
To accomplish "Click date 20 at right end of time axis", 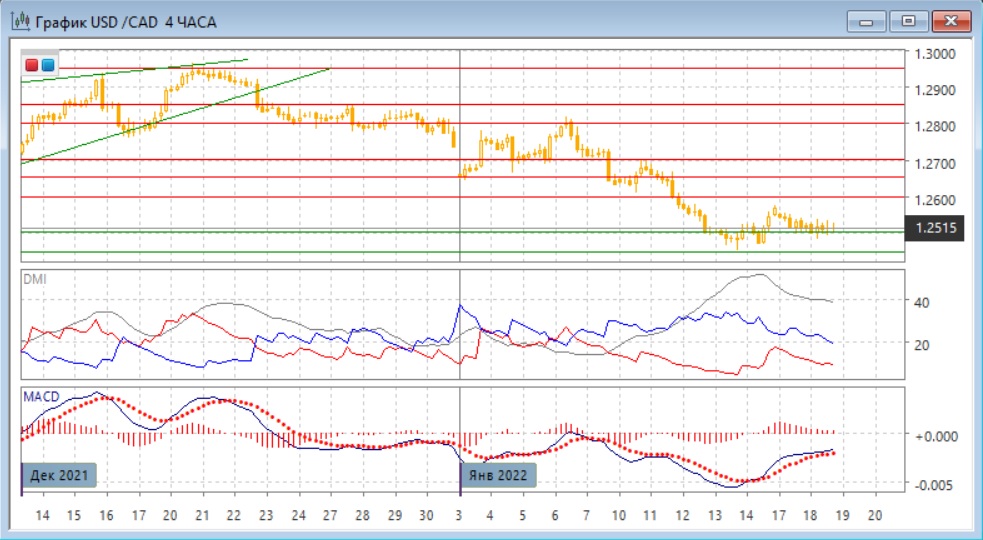I will (x=876, y=514).
